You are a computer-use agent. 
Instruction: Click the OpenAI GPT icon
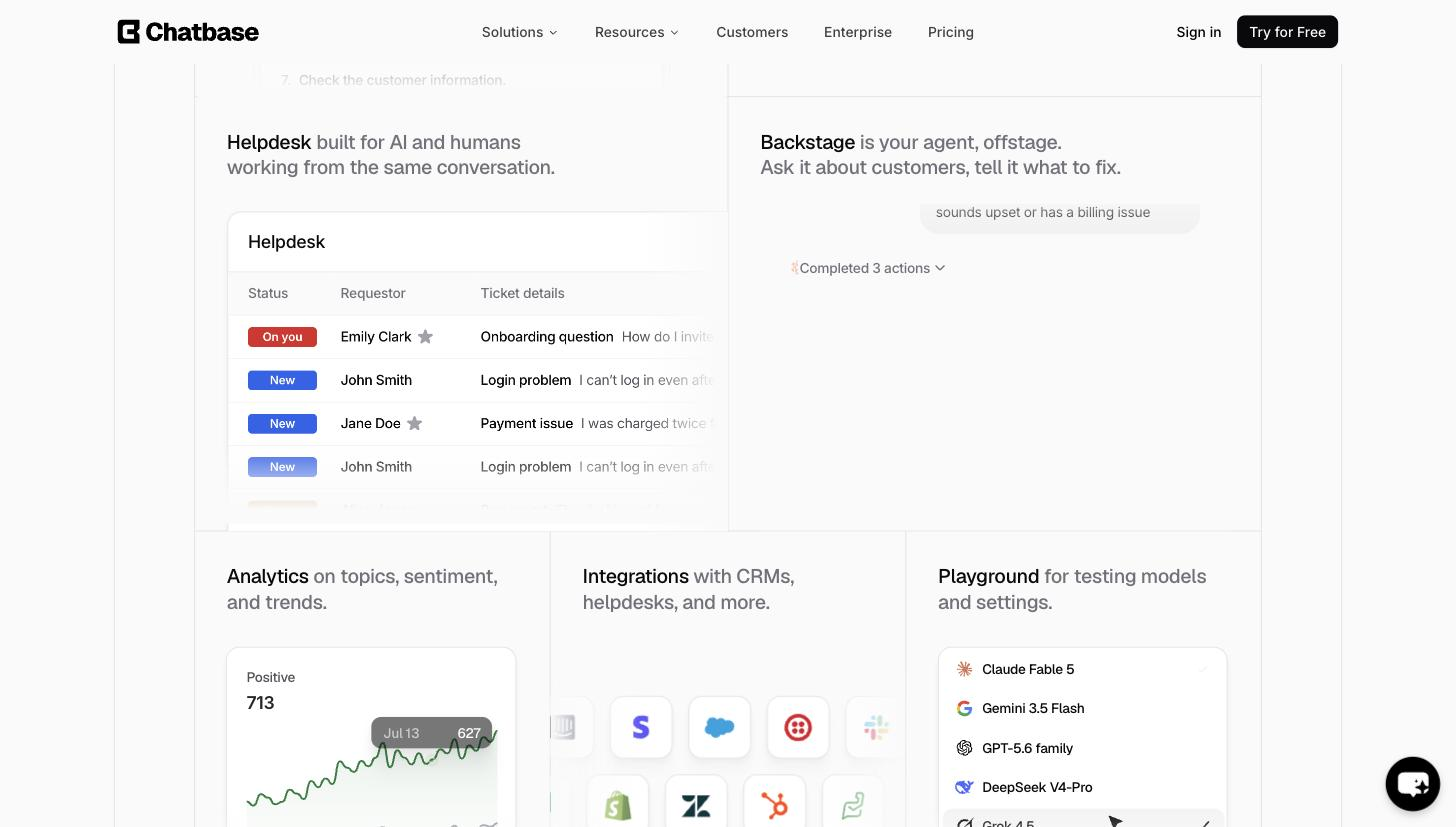pyautogui.click(x=964, y=748)
